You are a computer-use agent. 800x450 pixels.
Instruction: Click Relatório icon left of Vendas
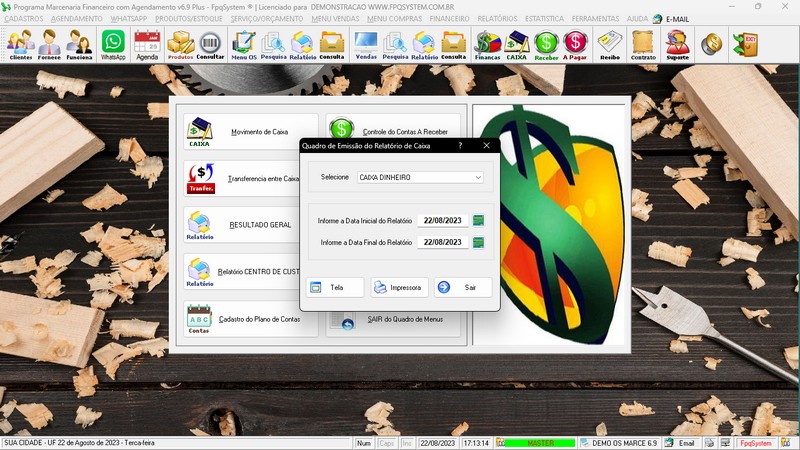point(303,45)
